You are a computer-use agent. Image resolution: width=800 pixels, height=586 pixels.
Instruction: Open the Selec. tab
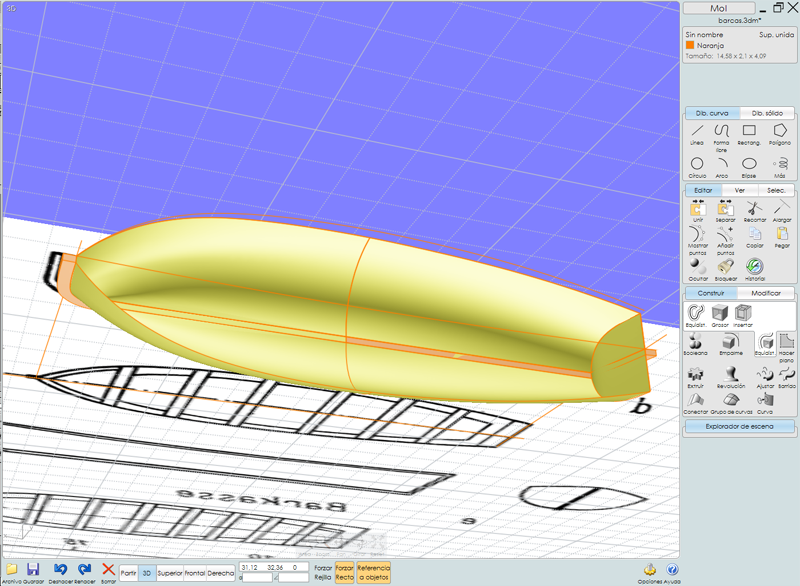(x=776, y=190)
